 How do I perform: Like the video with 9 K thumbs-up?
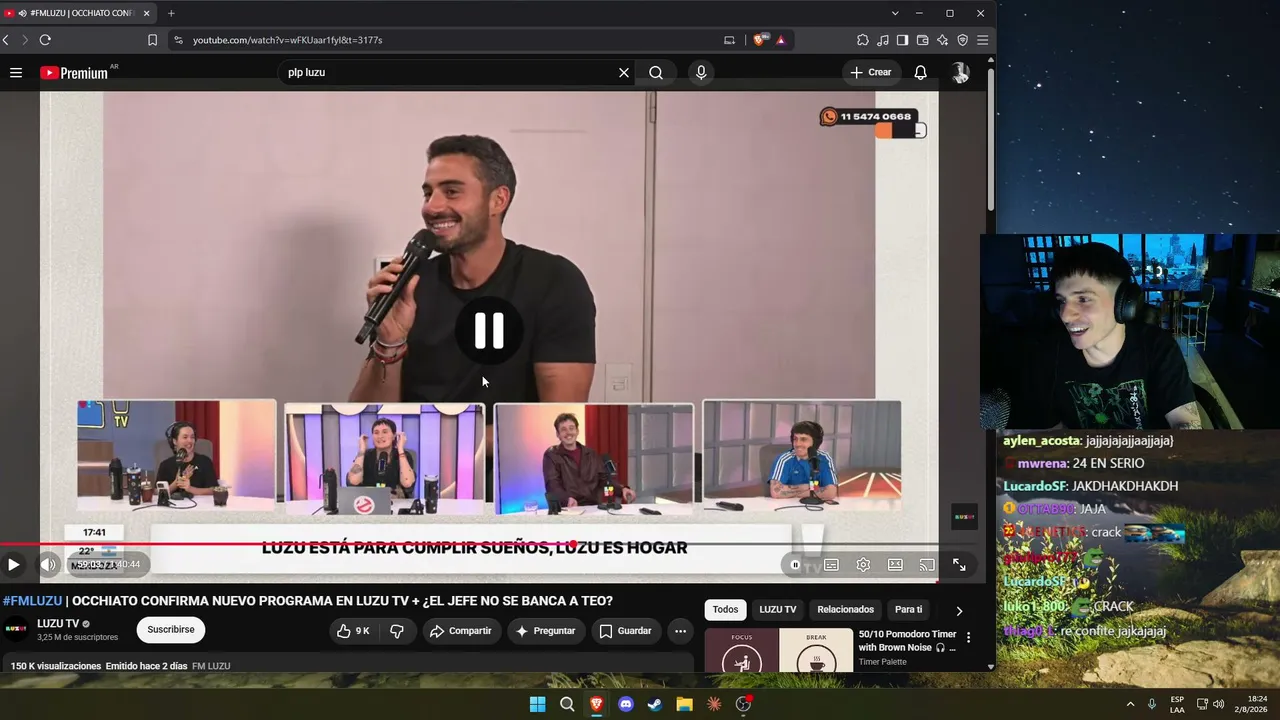(x=353, y=631)
